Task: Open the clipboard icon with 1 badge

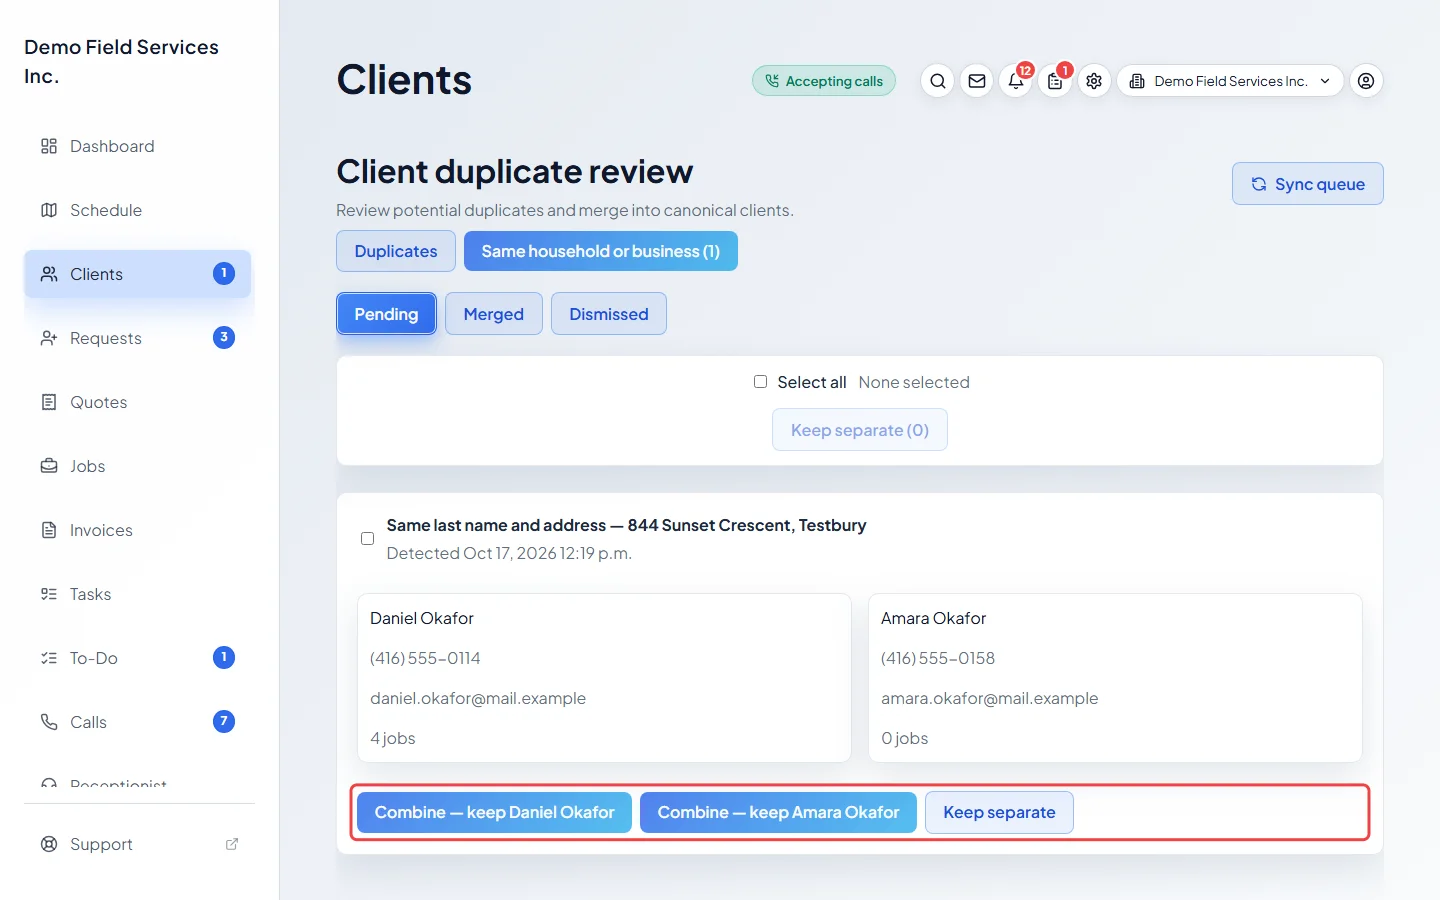Action: (x=1055, y=81)
